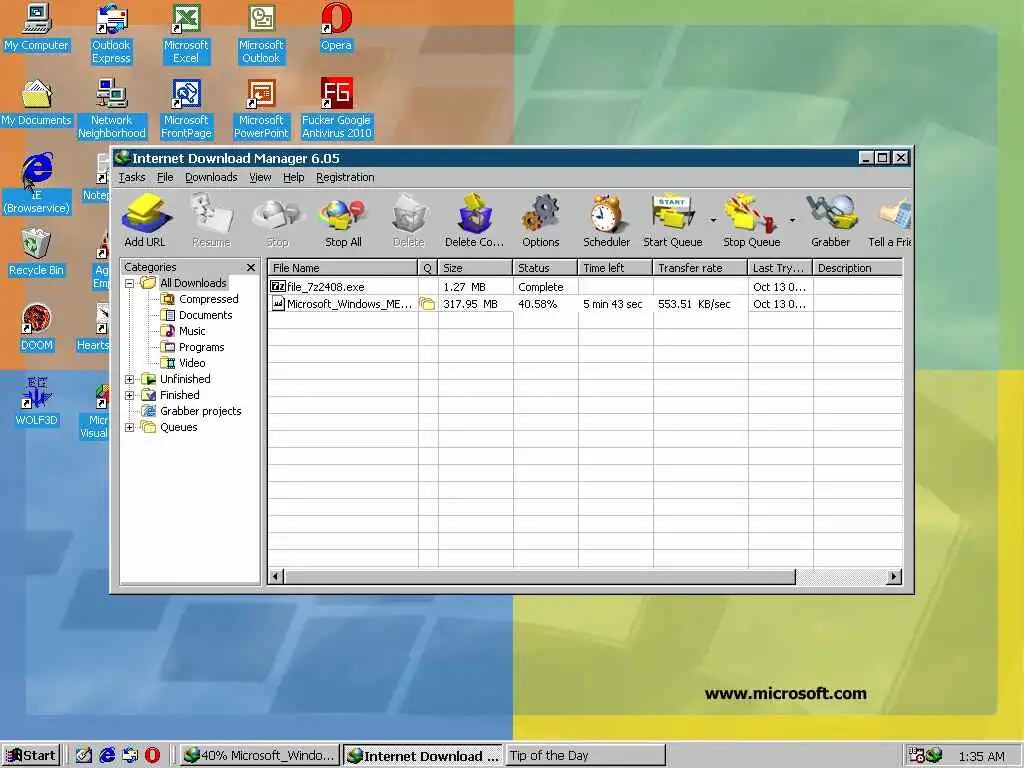Select Opera desktop icon
The width and height of the screenshot is (1024, 768).
[x=336, y=27]
